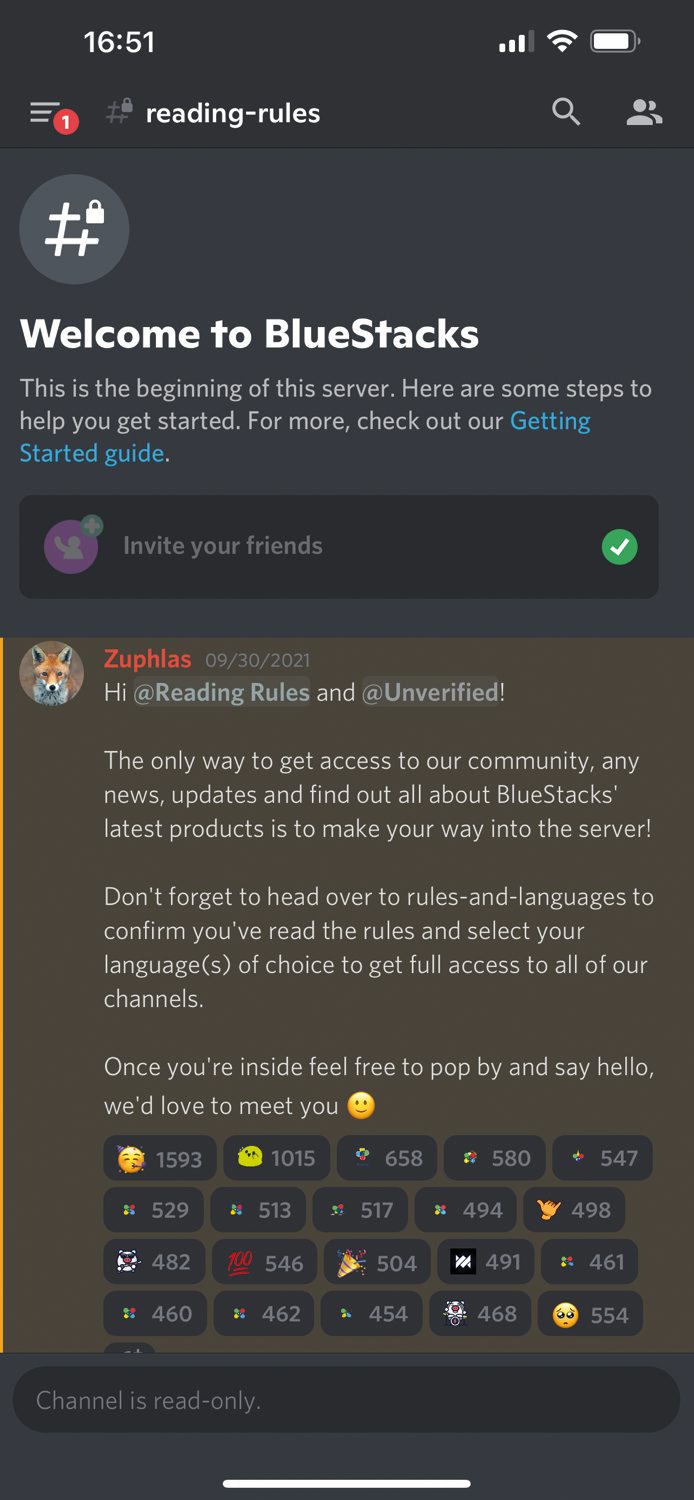Tap the @Unverified role mention

click(x=430, y=692)
